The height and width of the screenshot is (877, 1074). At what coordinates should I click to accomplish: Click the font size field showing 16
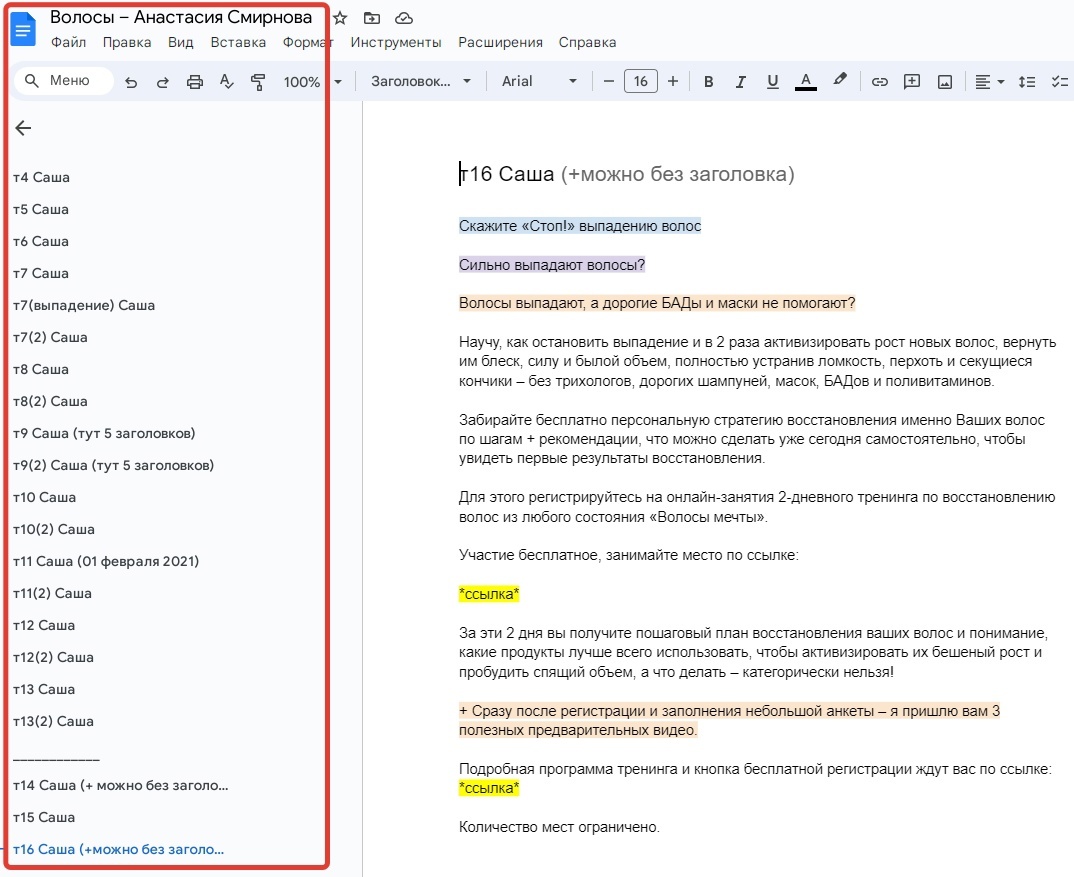640,82
